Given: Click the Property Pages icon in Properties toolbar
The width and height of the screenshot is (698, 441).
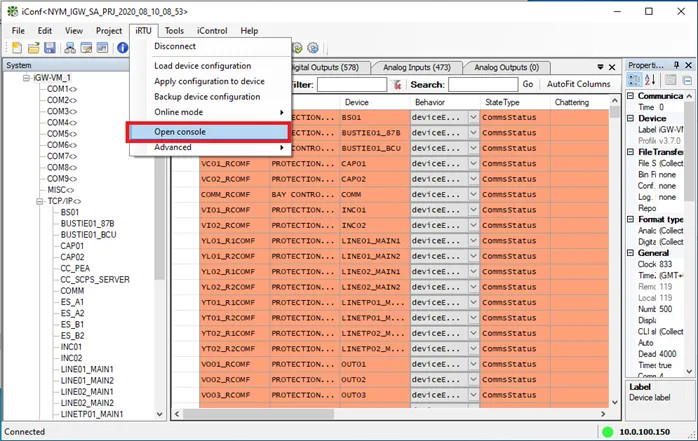Looking at the screenshot, I should pyautogui.click(x=670, y=80).
